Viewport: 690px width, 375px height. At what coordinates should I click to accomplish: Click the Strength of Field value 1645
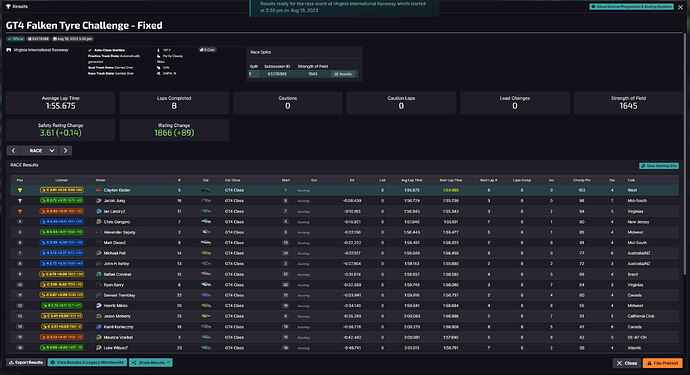[x=628, y=106]
